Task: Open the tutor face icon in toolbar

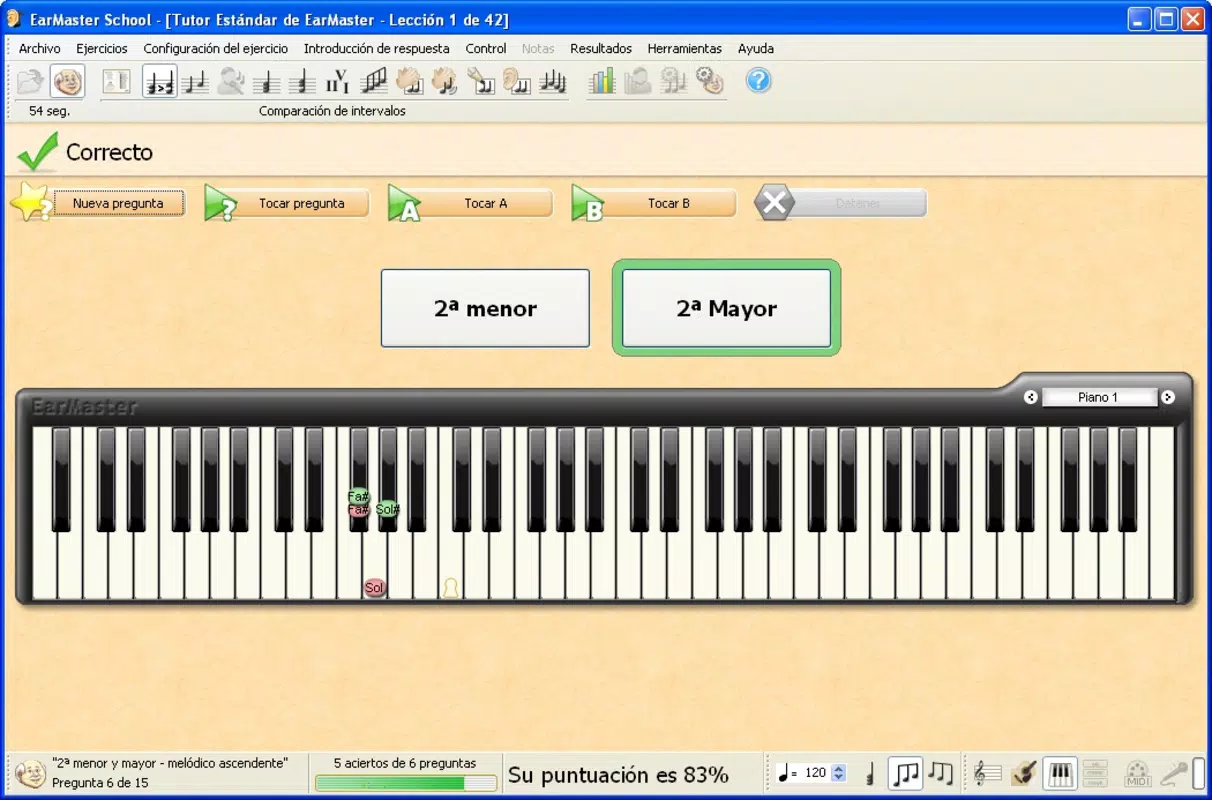Action: tap(67, 81)
